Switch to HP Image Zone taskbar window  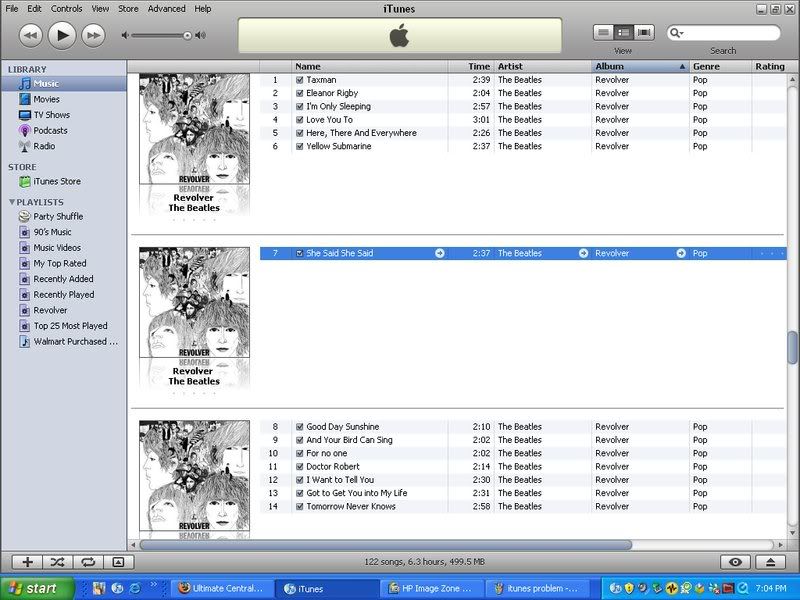pos(431,588)
